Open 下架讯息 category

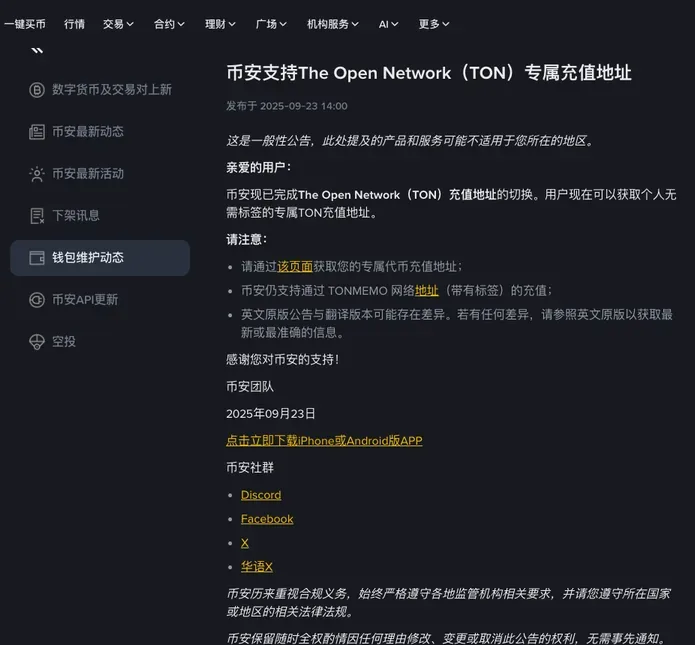click(x=100, y=216)
